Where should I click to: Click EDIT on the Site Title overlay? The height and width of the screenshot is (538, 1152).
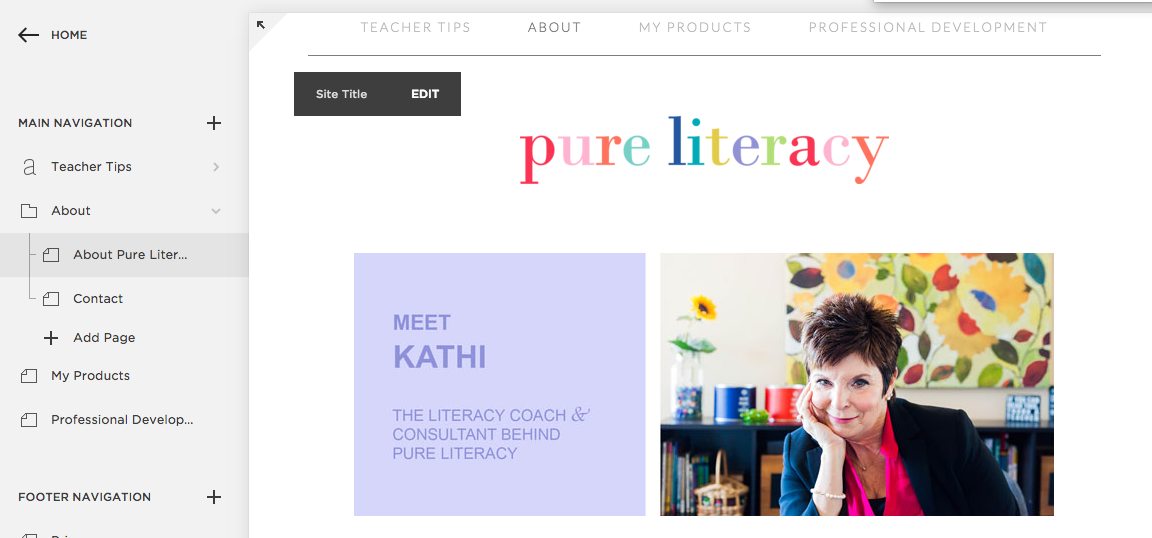(425, 94)
